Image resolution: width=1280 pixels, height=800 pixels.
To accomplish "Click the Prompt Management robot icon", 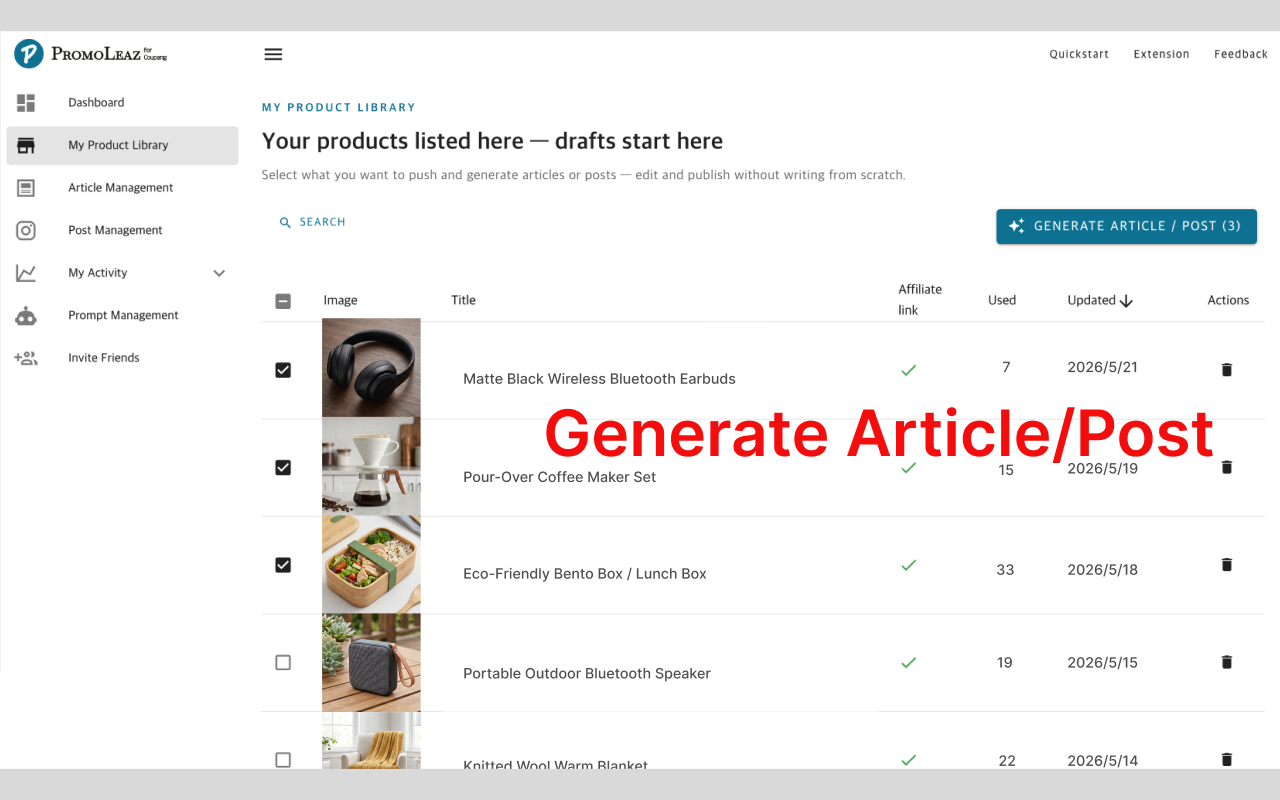I will tap(26, 316).
